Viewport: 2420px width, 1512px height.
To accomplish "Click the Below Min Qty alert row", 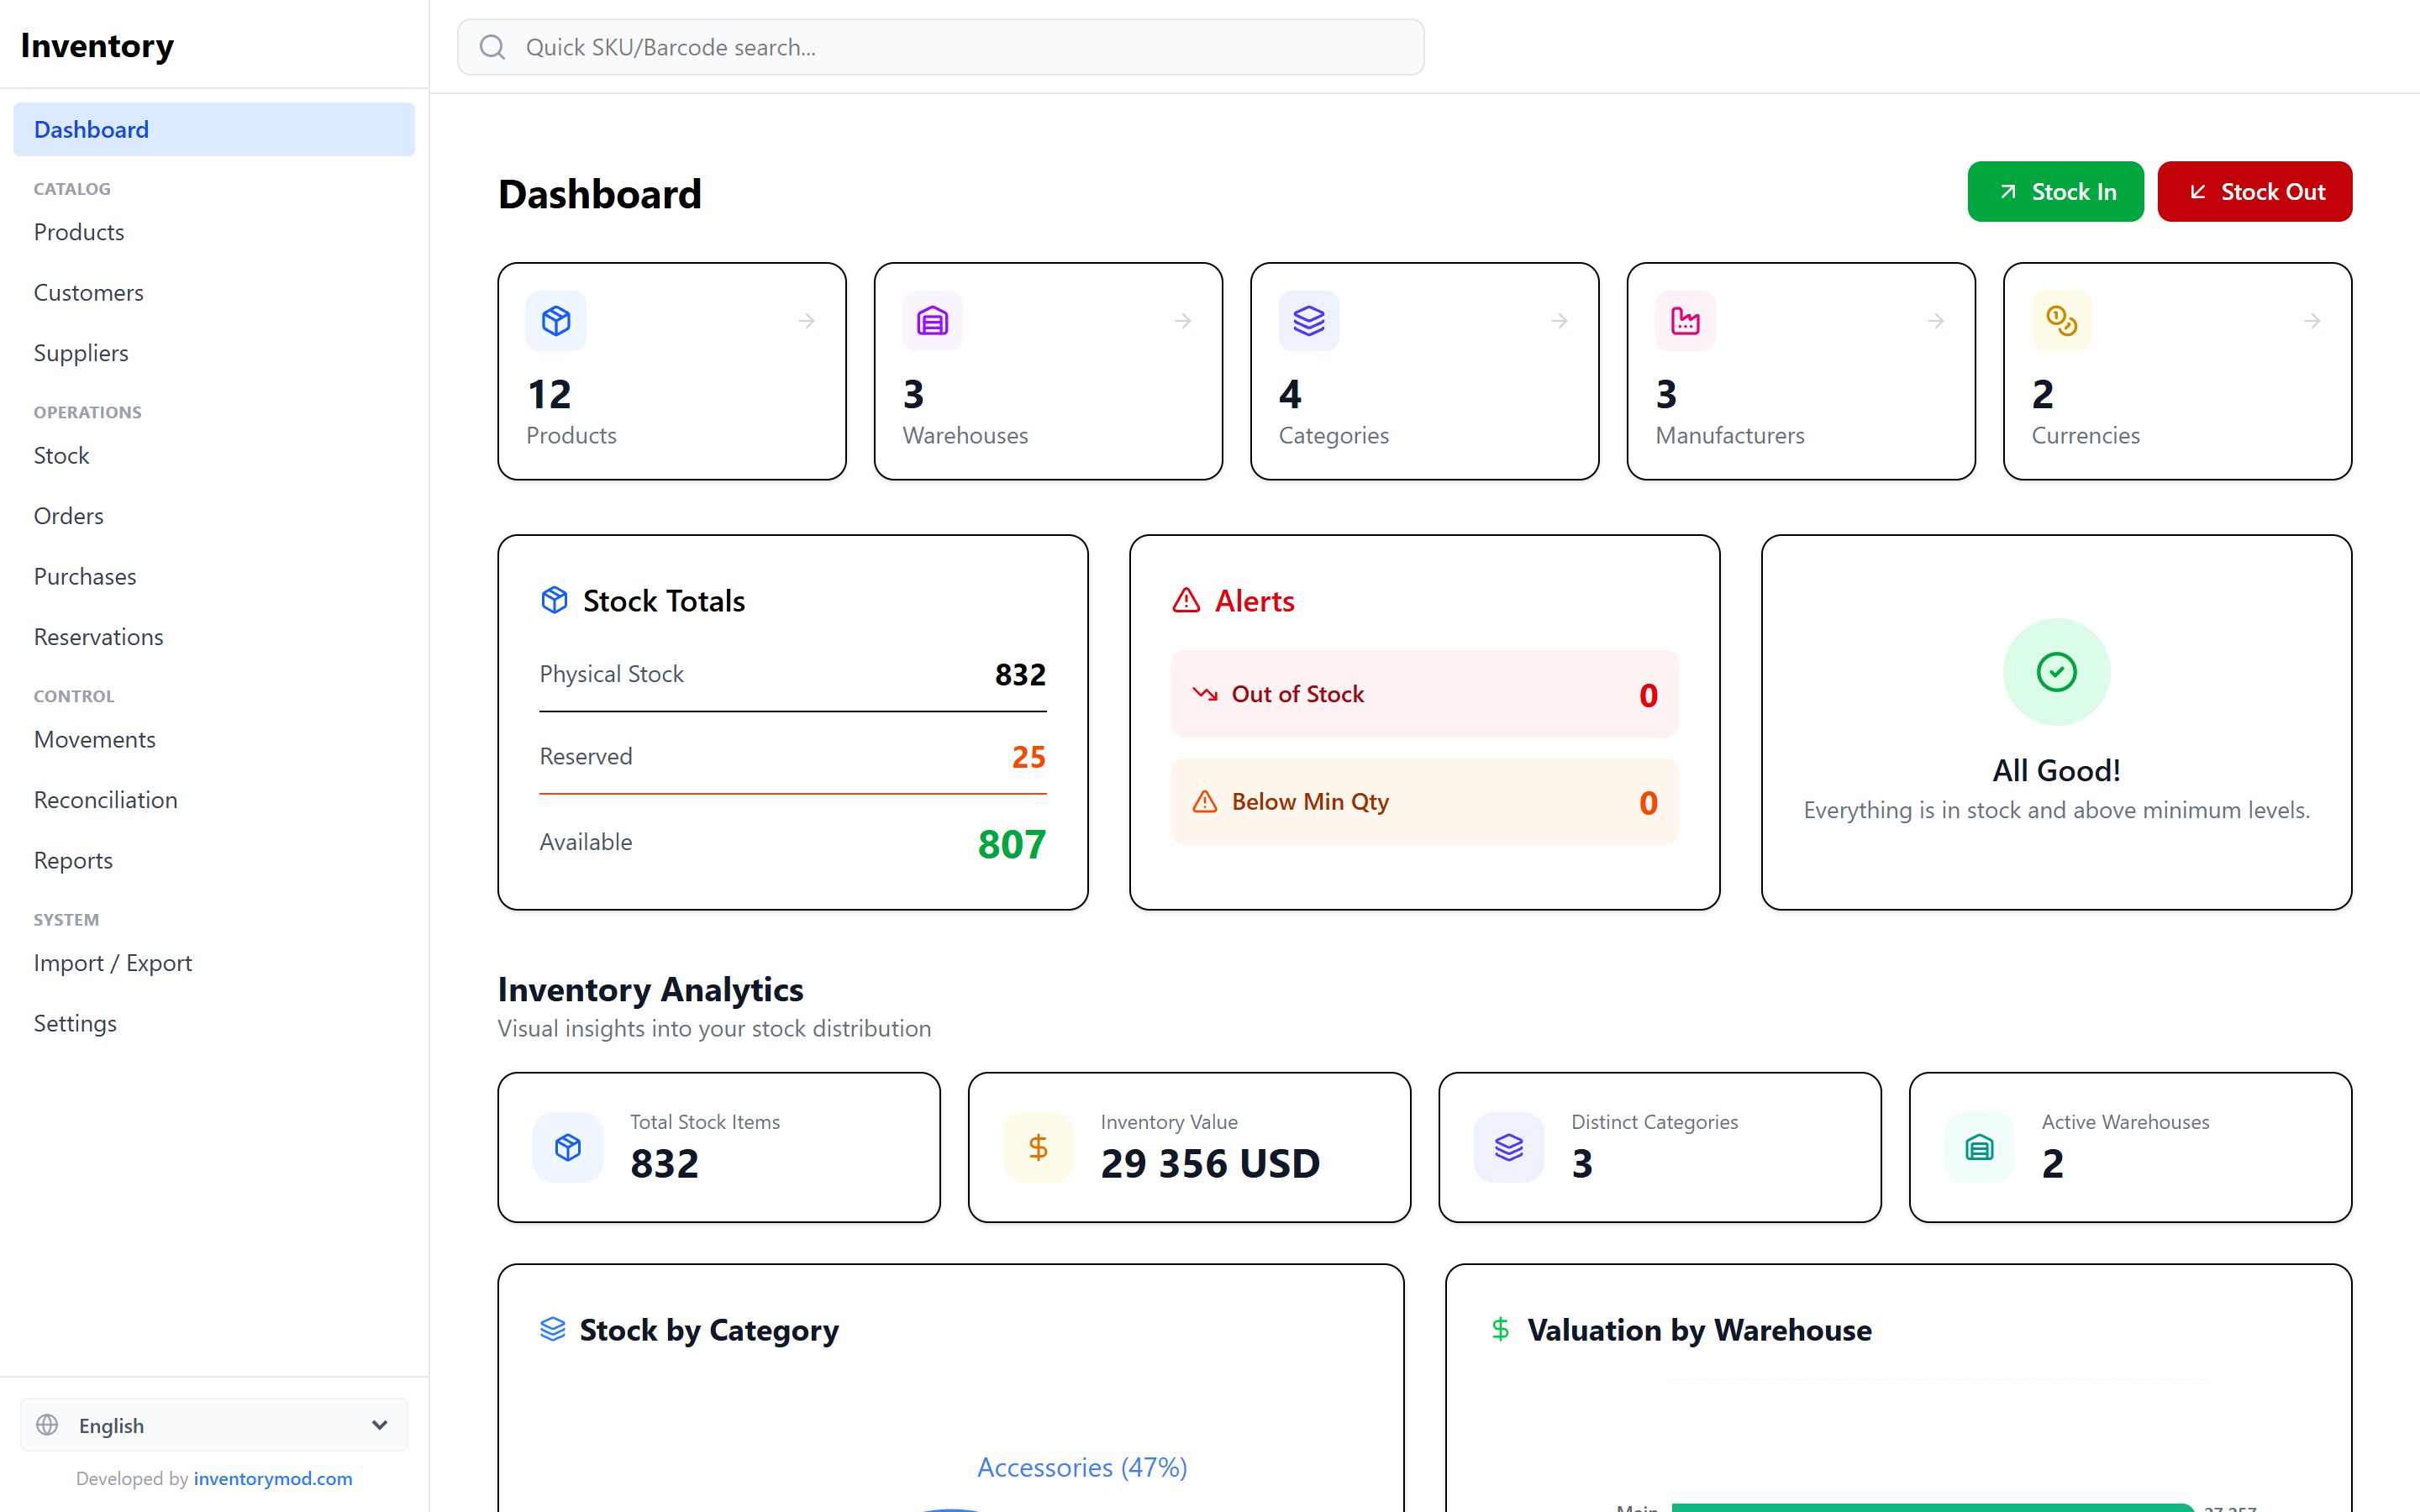I will pos(1424,802).
